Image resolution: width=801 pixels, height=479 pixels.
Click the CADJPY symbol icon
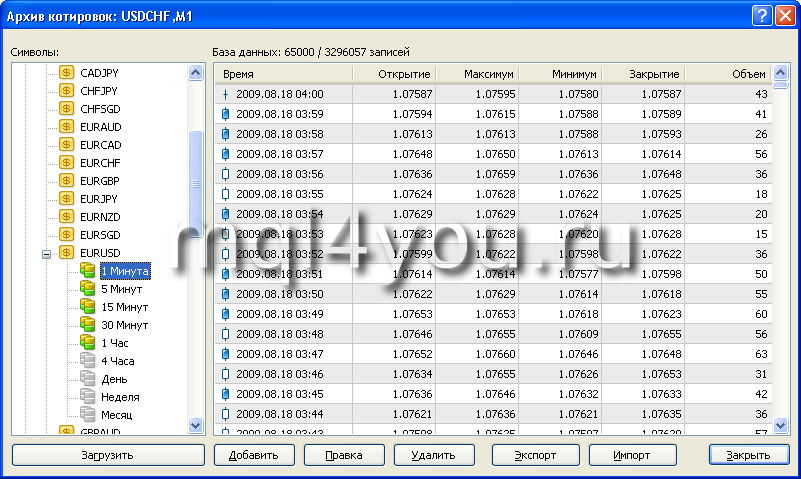tap(67, 73)
